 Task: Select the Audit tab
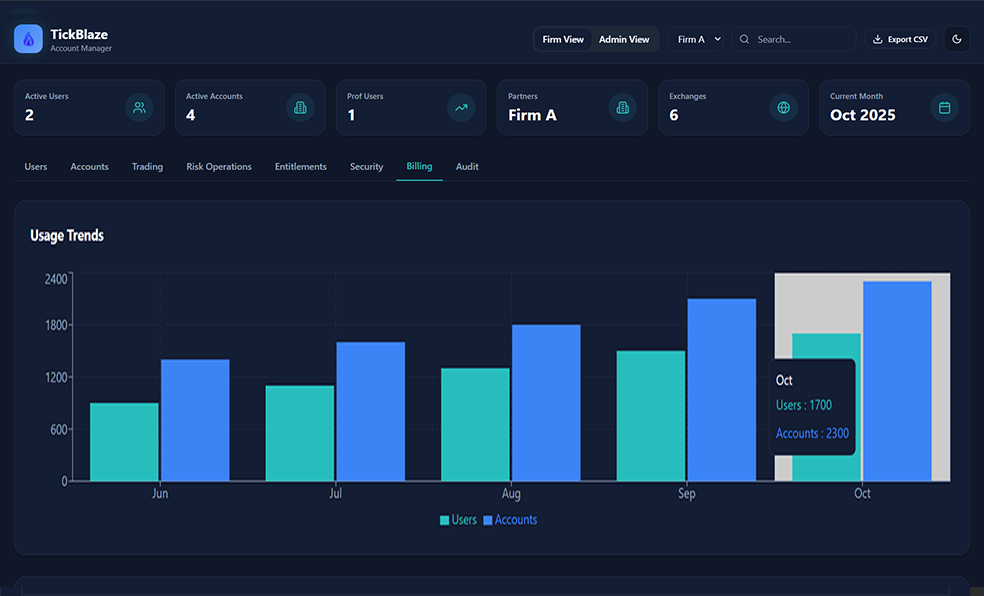467,167
